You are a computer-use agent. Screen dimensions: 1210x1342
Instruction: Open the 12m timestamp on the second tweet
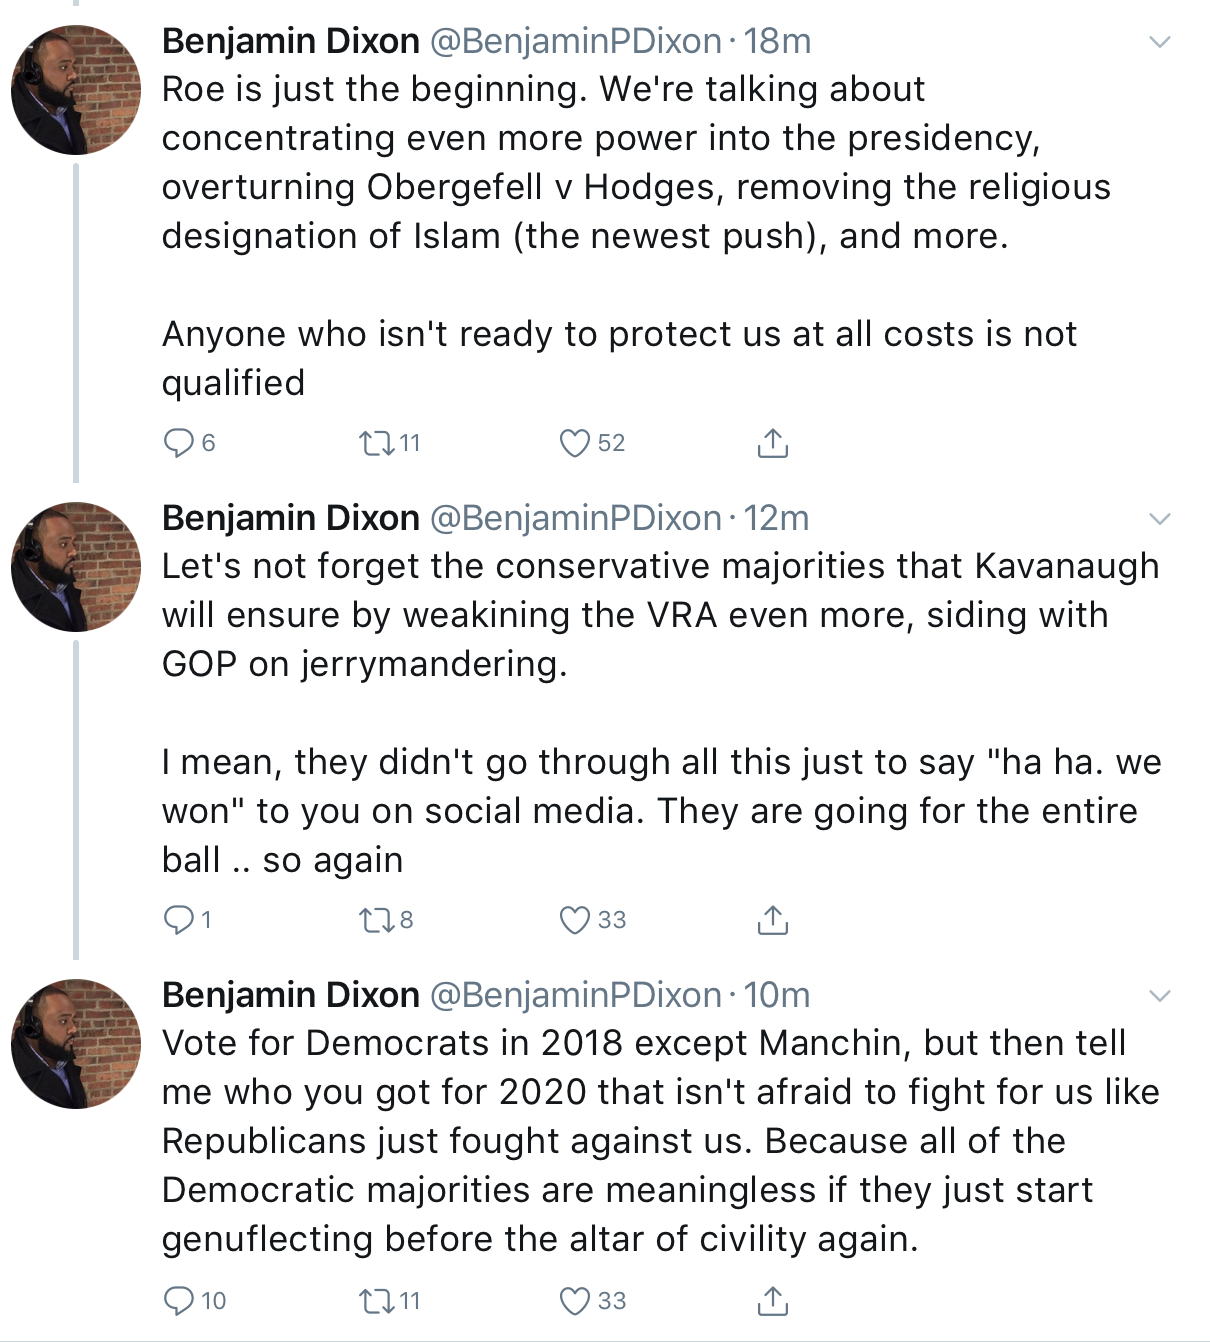point(776,518)
